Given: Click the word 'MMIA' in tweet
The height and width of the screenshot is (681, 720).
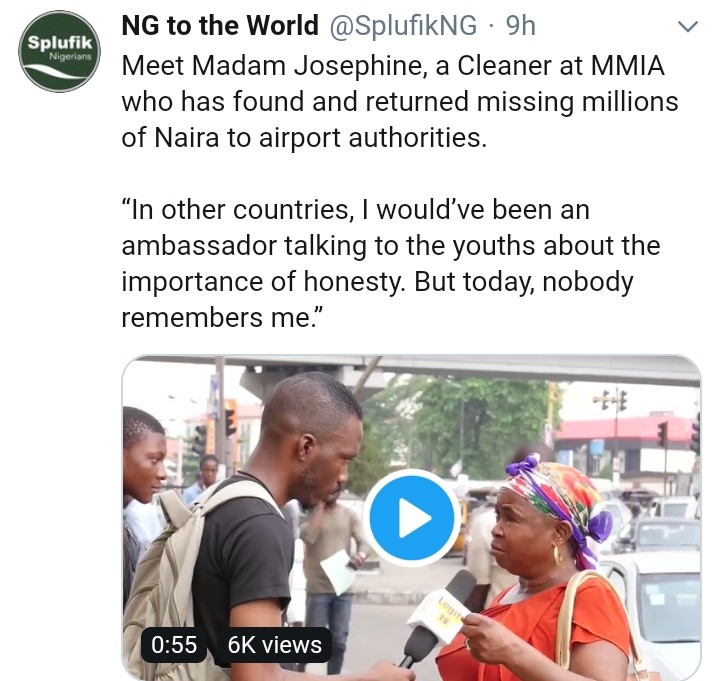Looking at the screenshot, I should [633, 67].
